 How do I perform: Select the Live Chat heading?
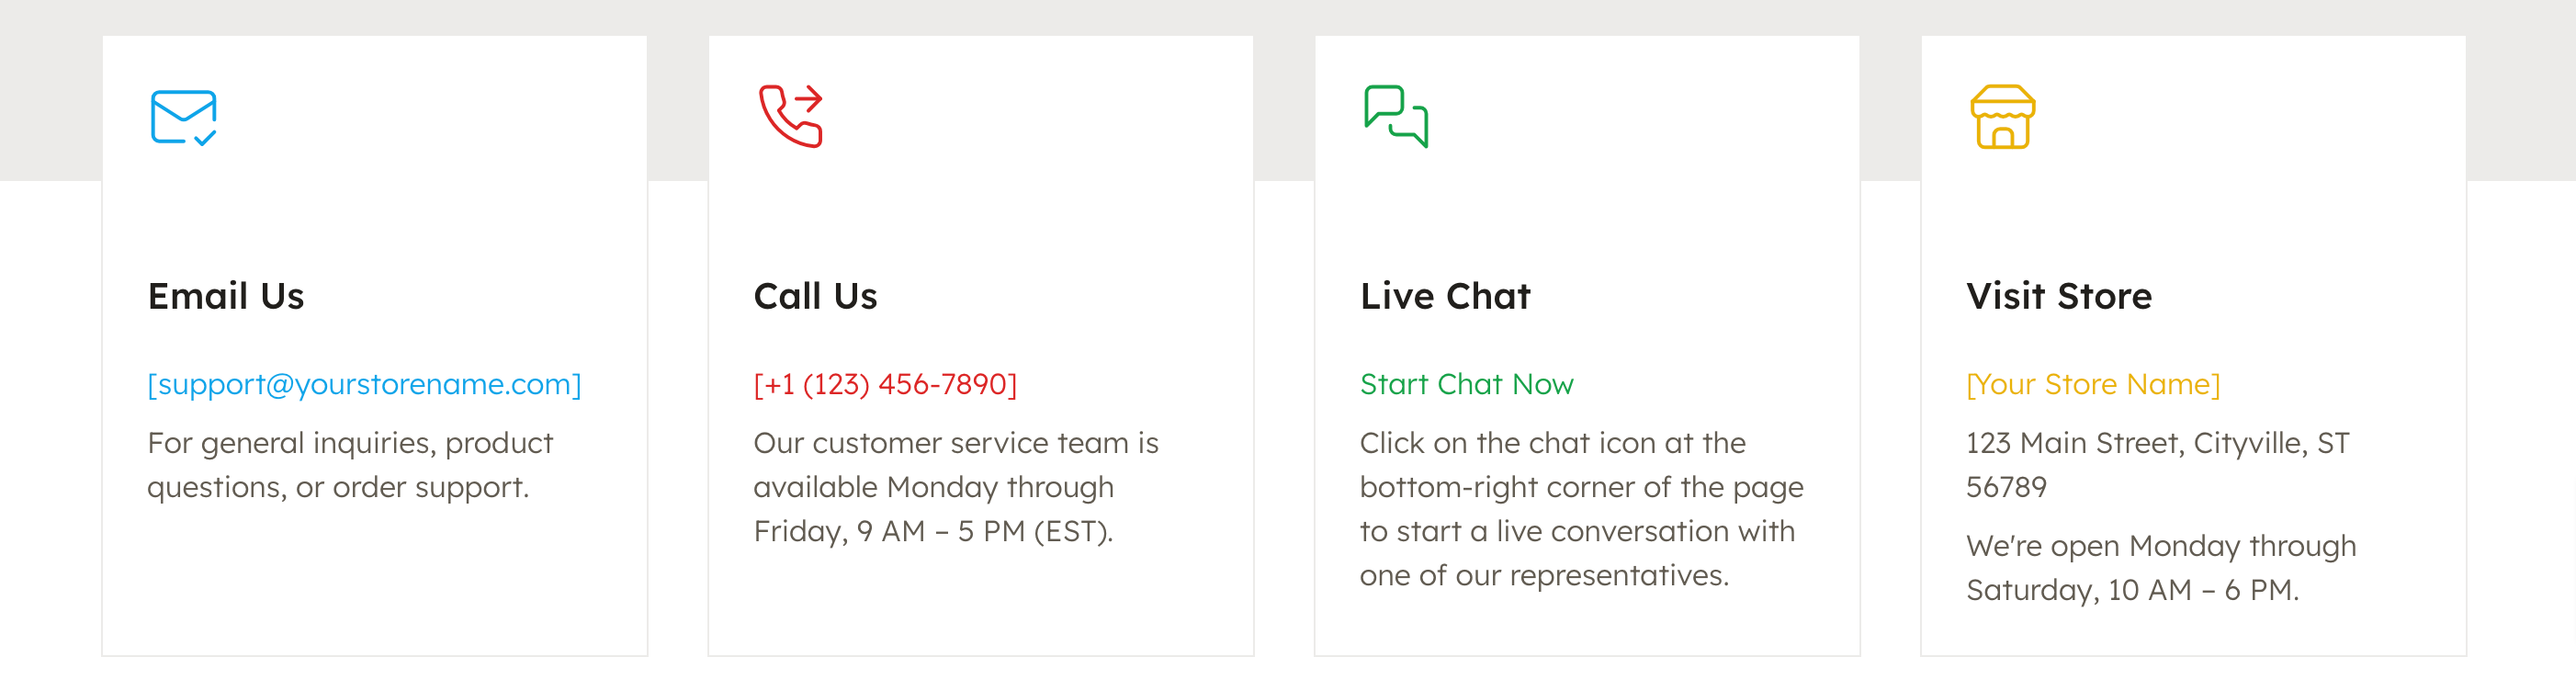click(x=1445, y=296)
